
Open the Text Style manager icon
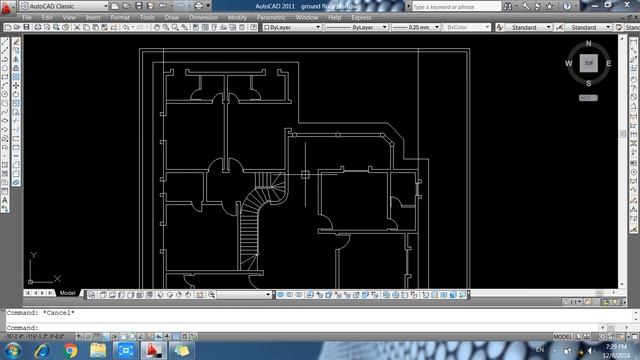(x=500, y=27)
